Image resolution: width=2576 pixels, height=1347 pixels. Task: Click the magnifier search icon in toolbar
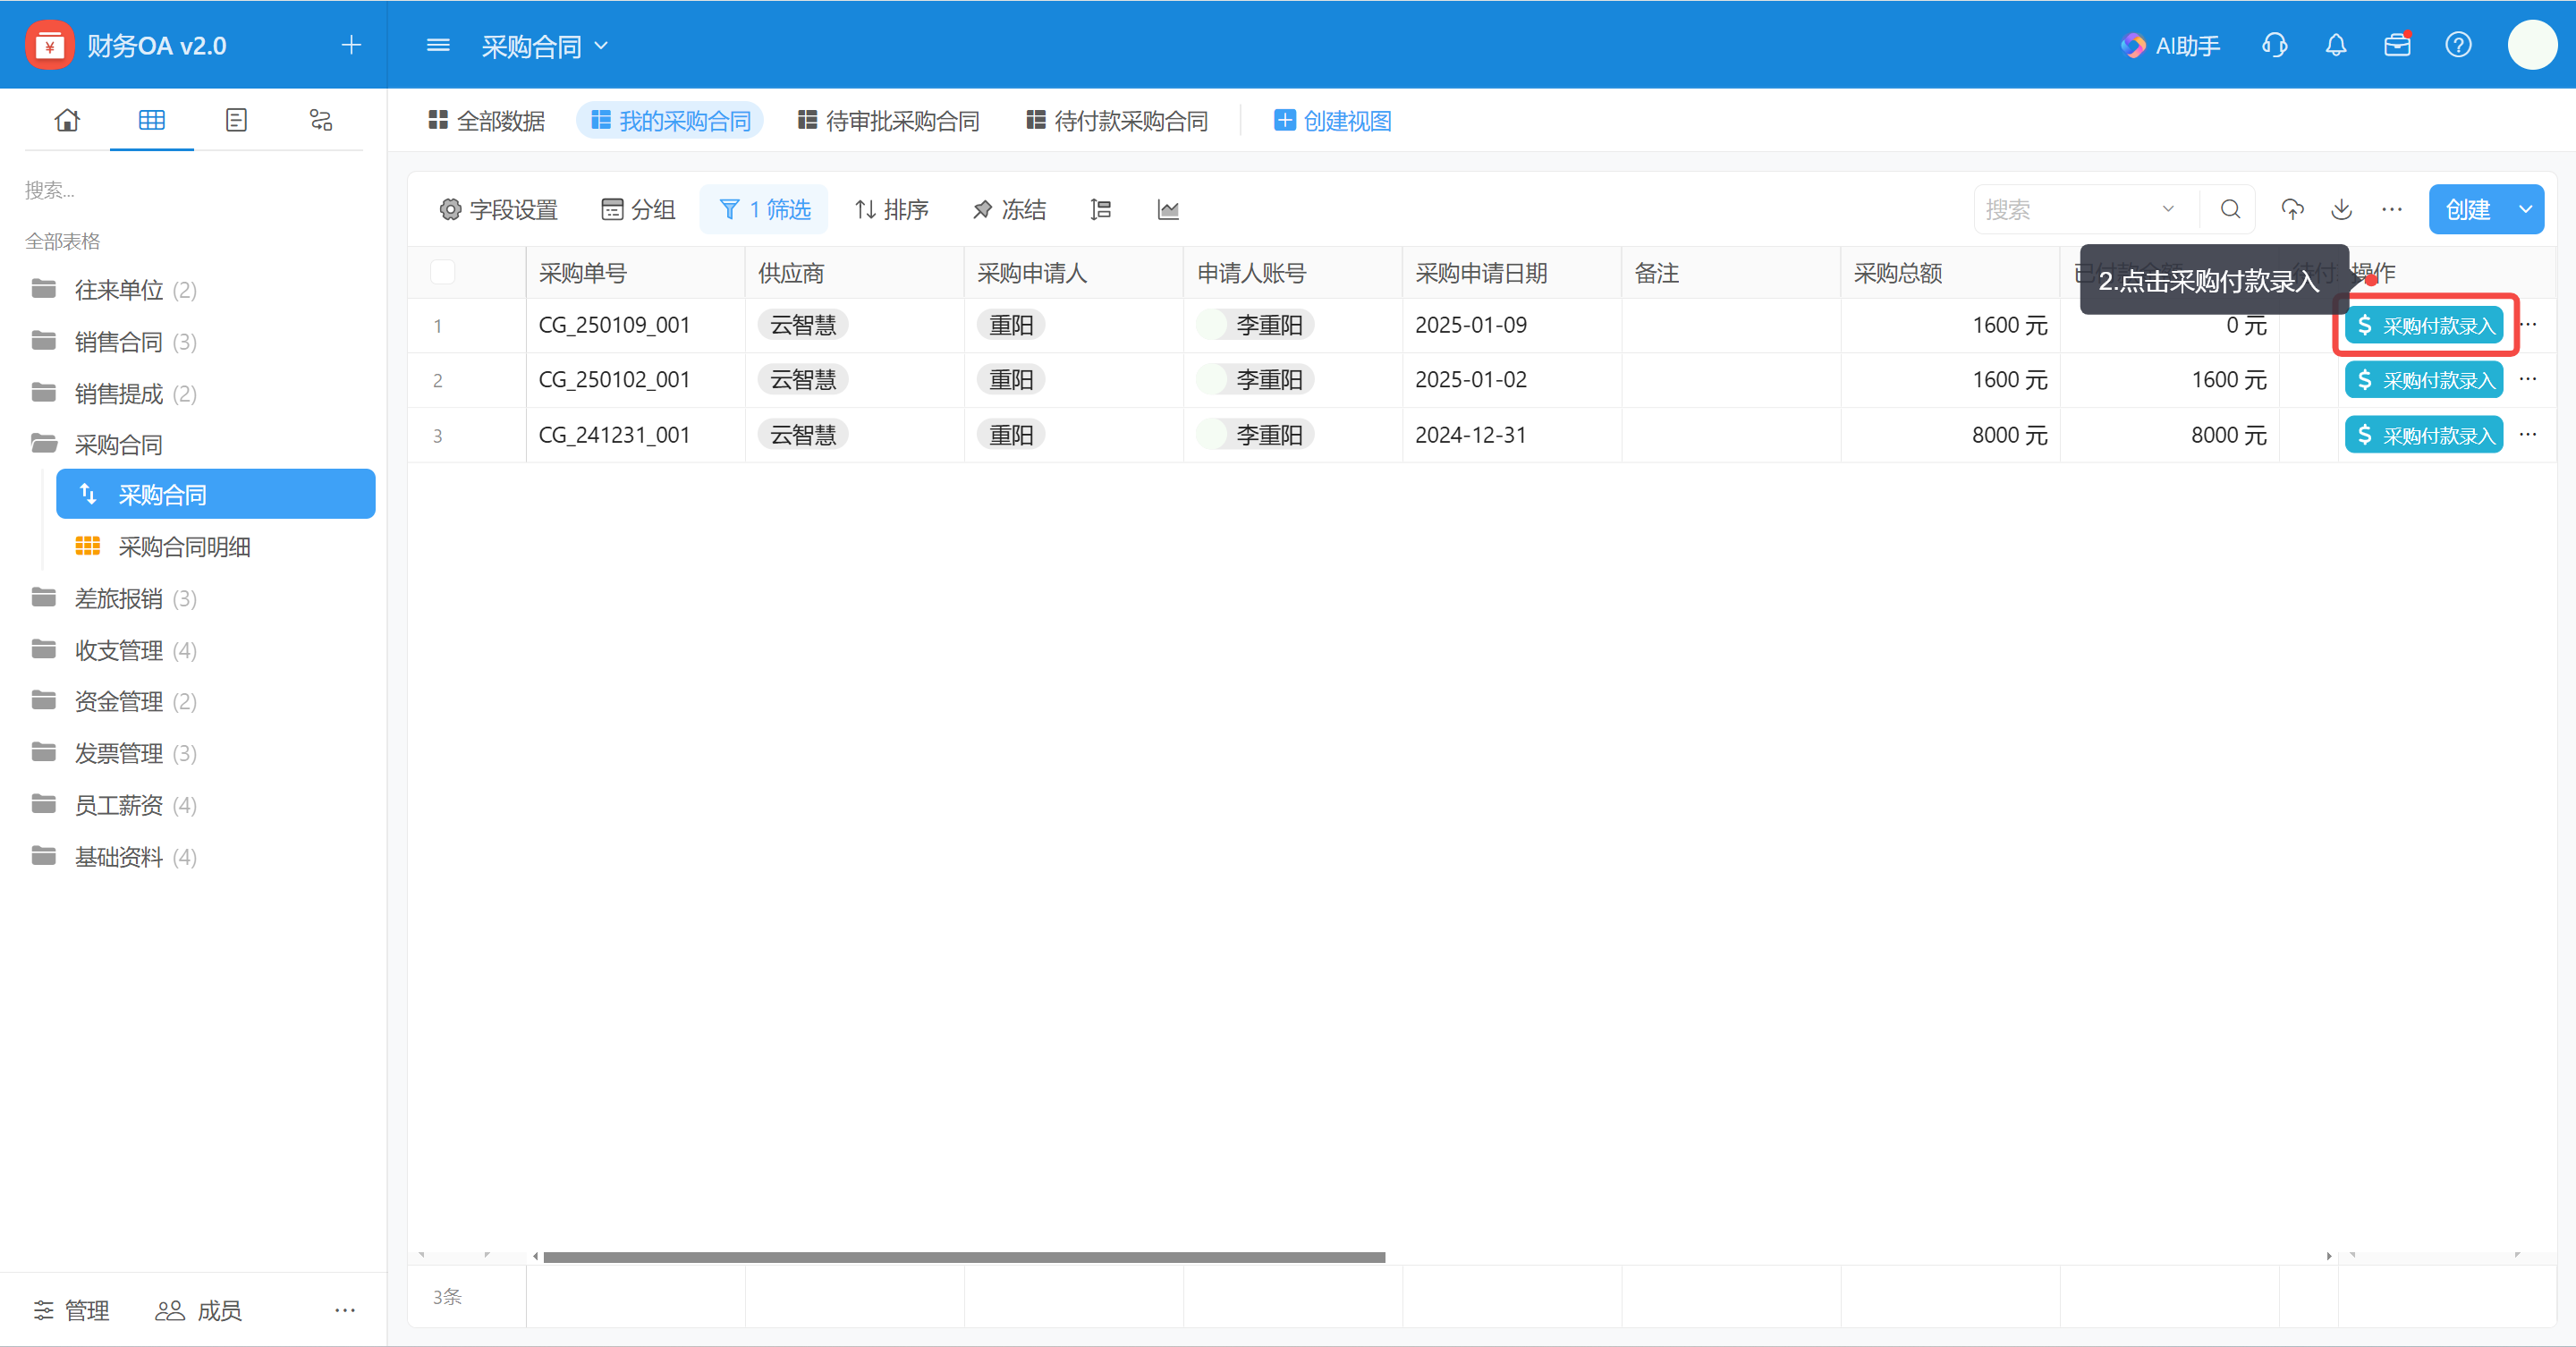coord(2230,209)
